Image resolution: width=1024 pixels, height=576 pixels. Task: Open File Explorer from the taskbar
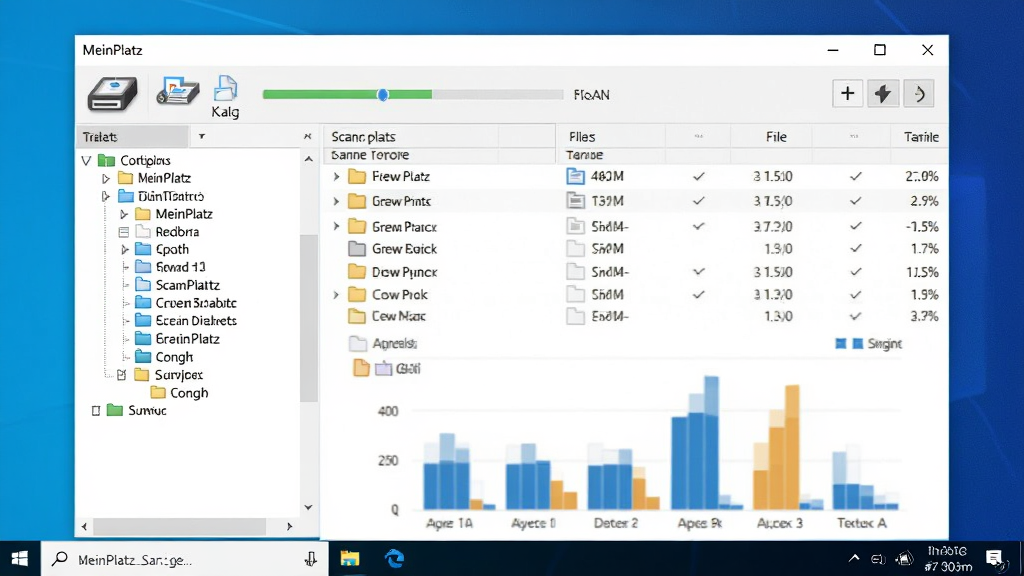click(349, 559)
